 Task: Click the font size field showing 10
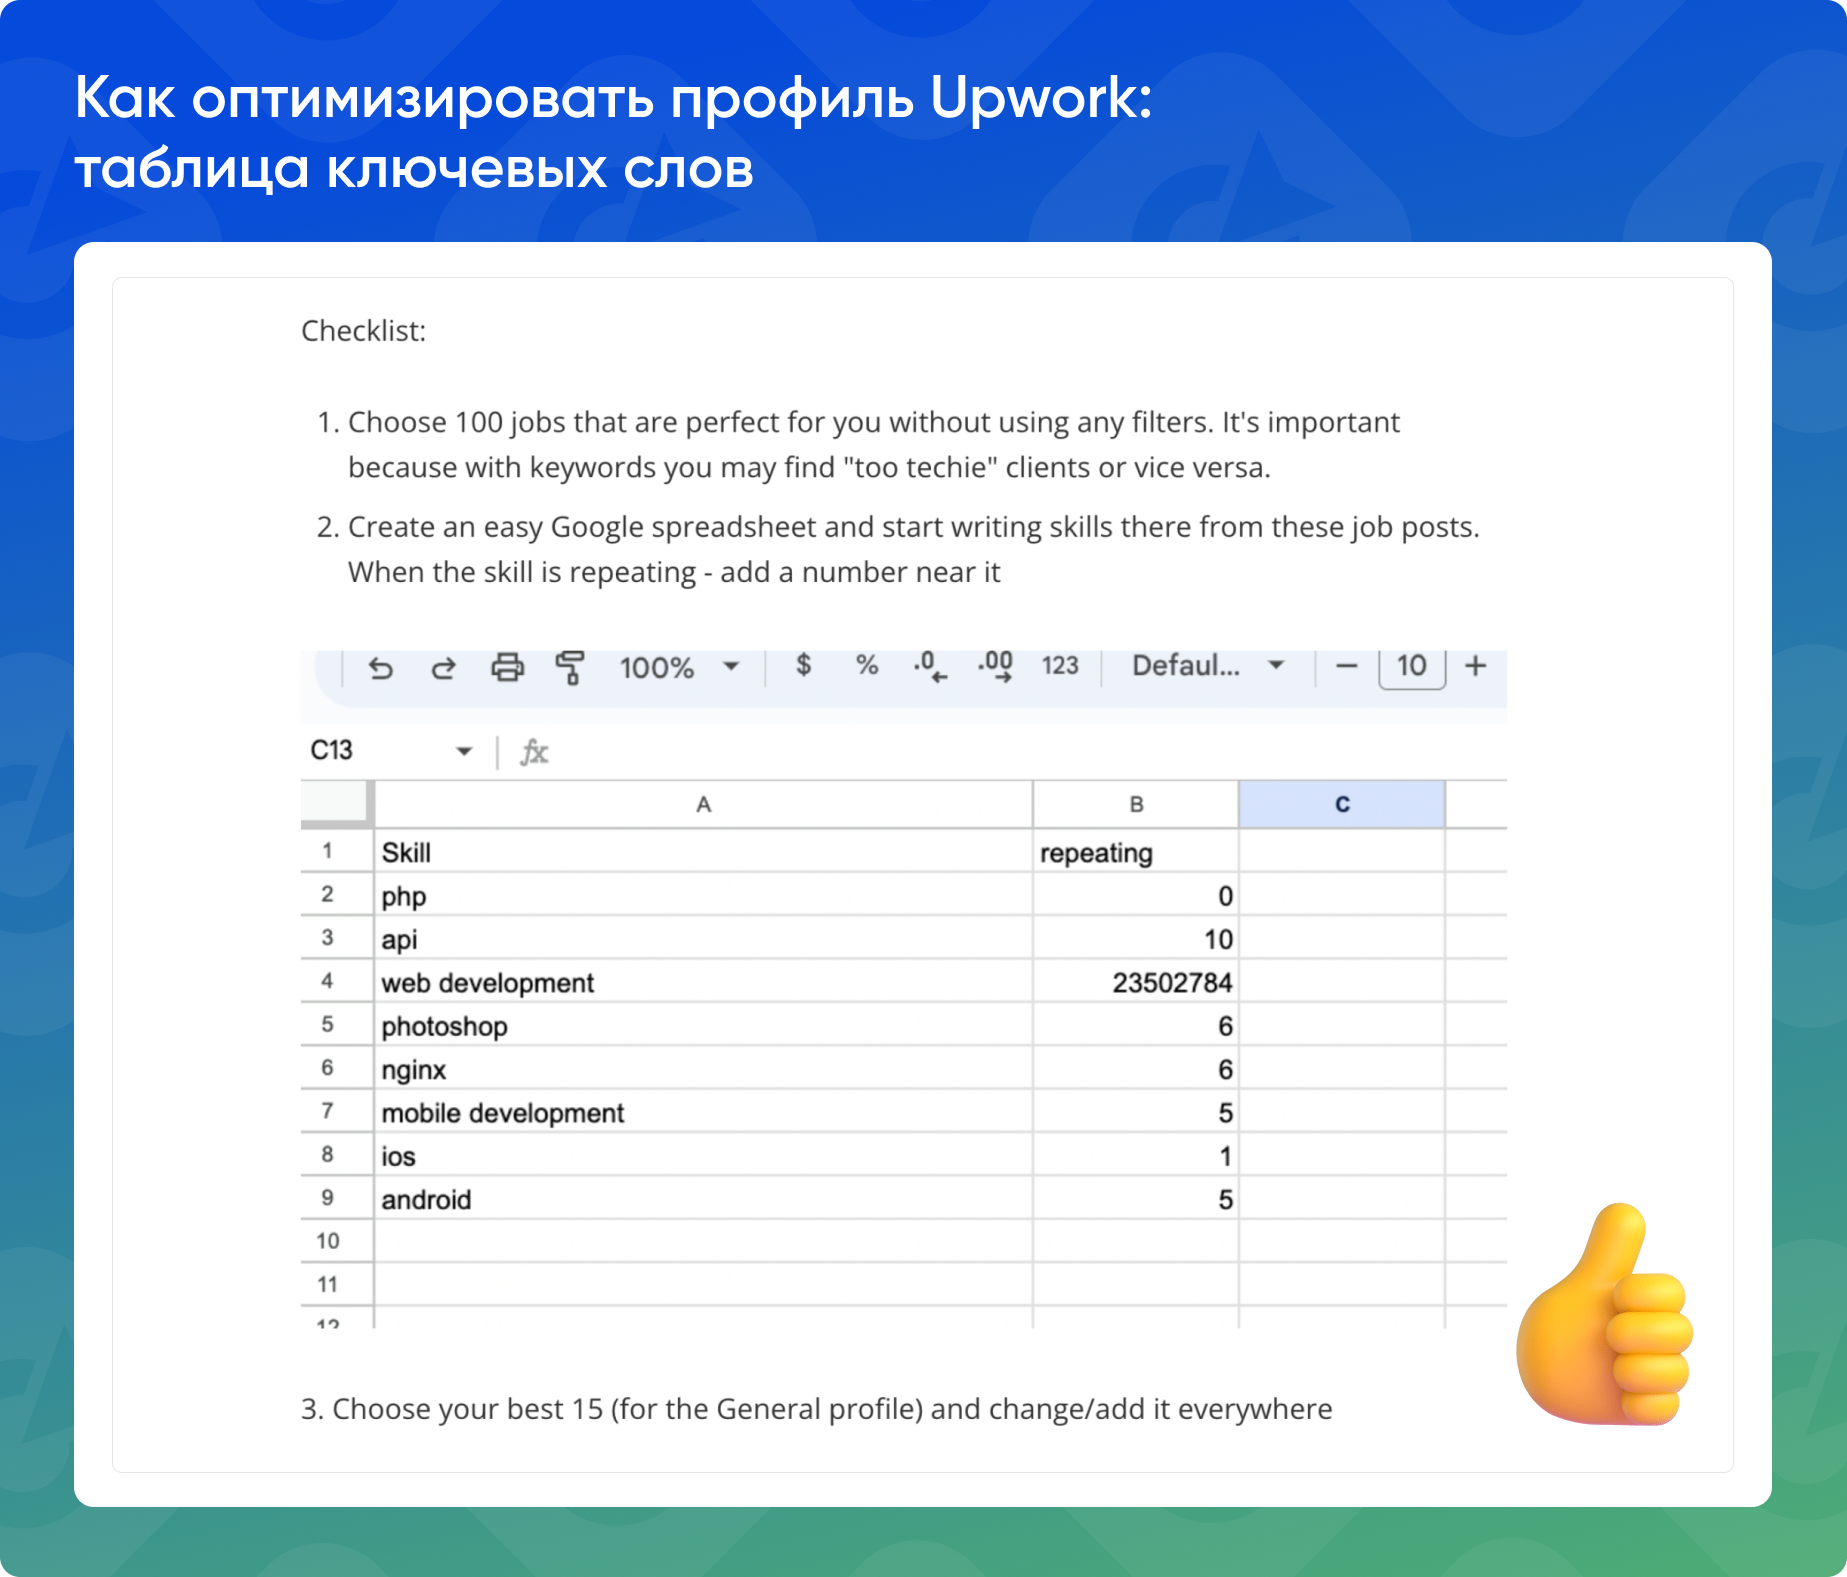tap(1410, 665)
